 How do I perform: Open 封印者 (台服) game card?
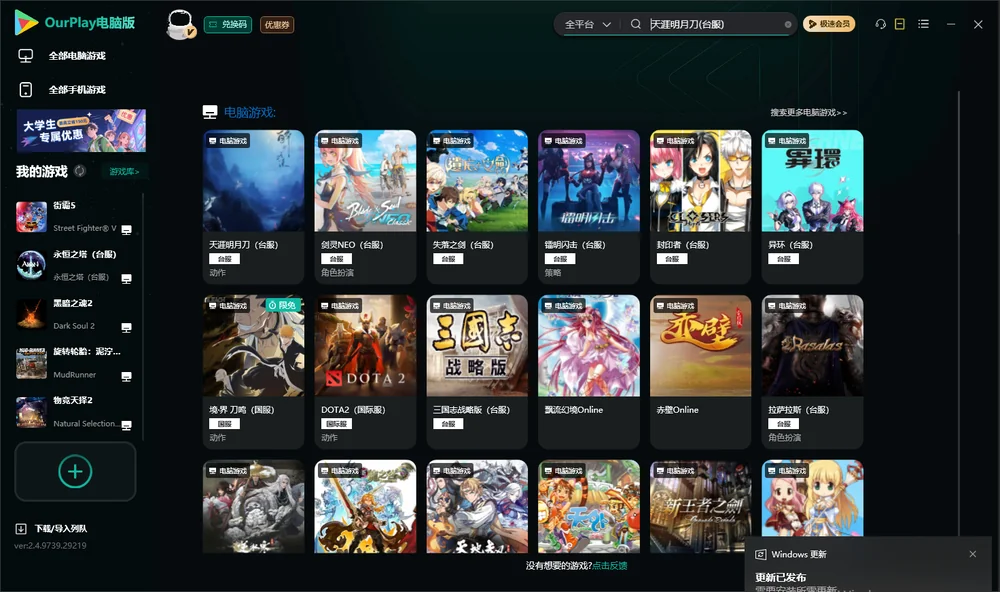click(x=700, y=207)
